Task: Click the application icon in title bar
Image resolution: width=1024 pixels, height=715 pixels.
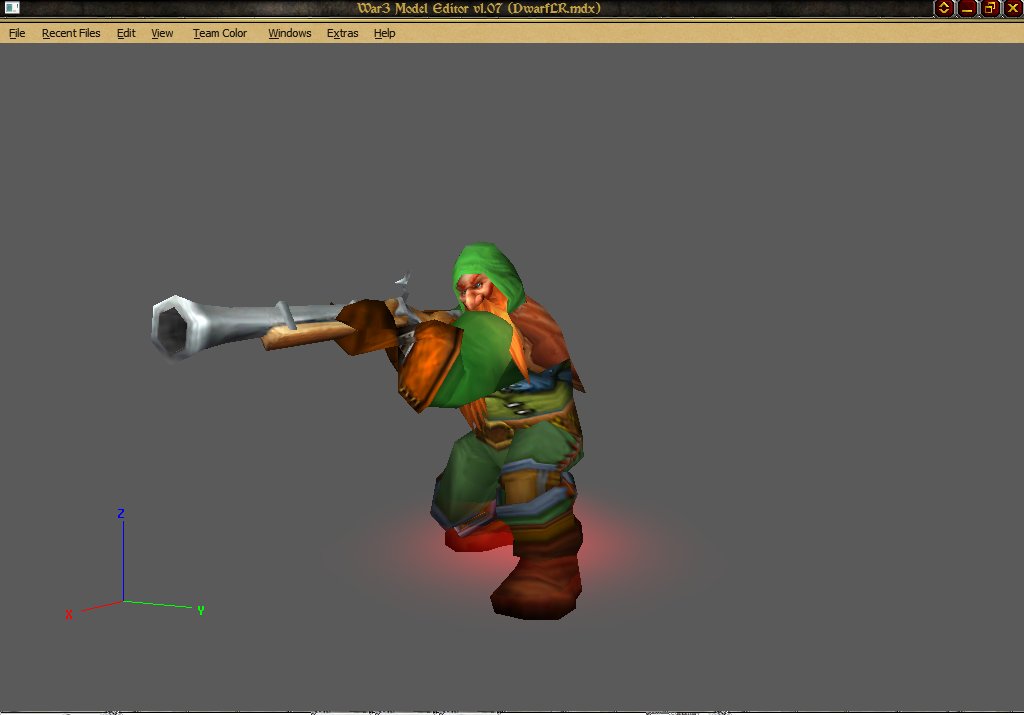Action: (12, 8)
